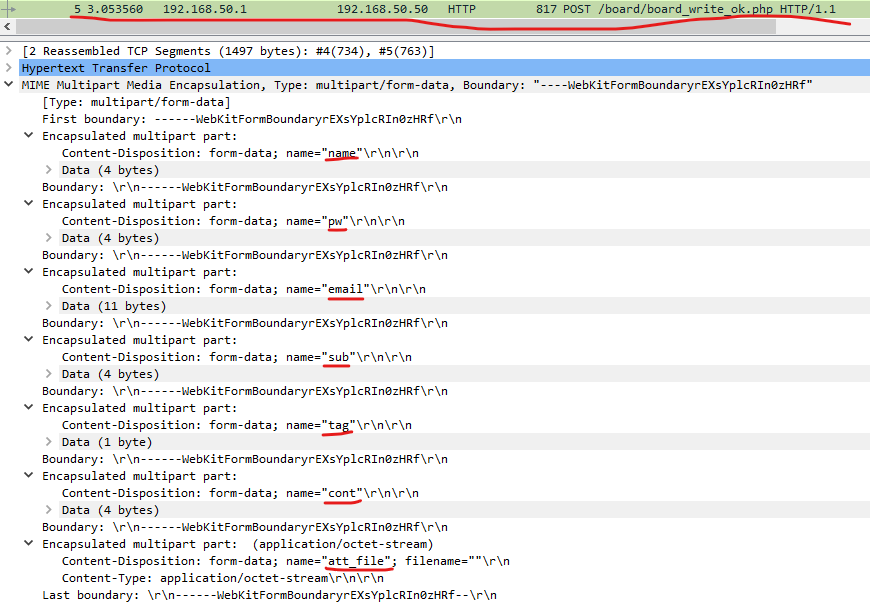Image resolution: width=870 pixels, height=605 pixels.
Task: Click the 3.053560 time cell
Action: pos(115,9)
